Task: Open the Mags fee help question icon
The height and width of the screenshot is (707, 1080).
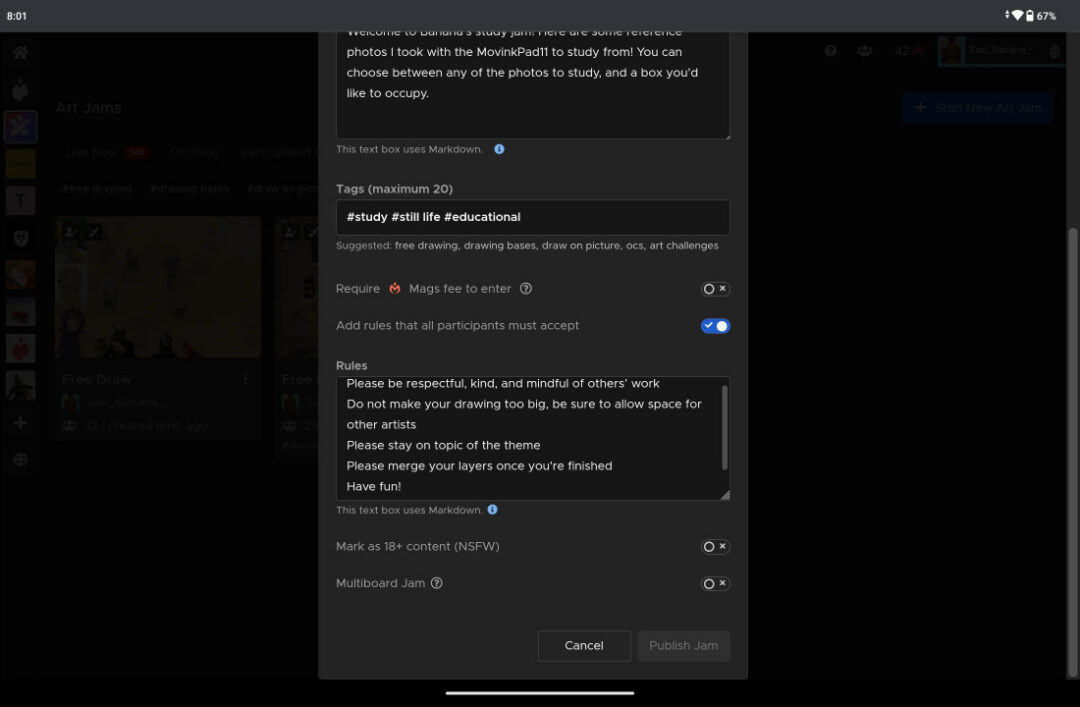Action: click(x=526, y=289)
